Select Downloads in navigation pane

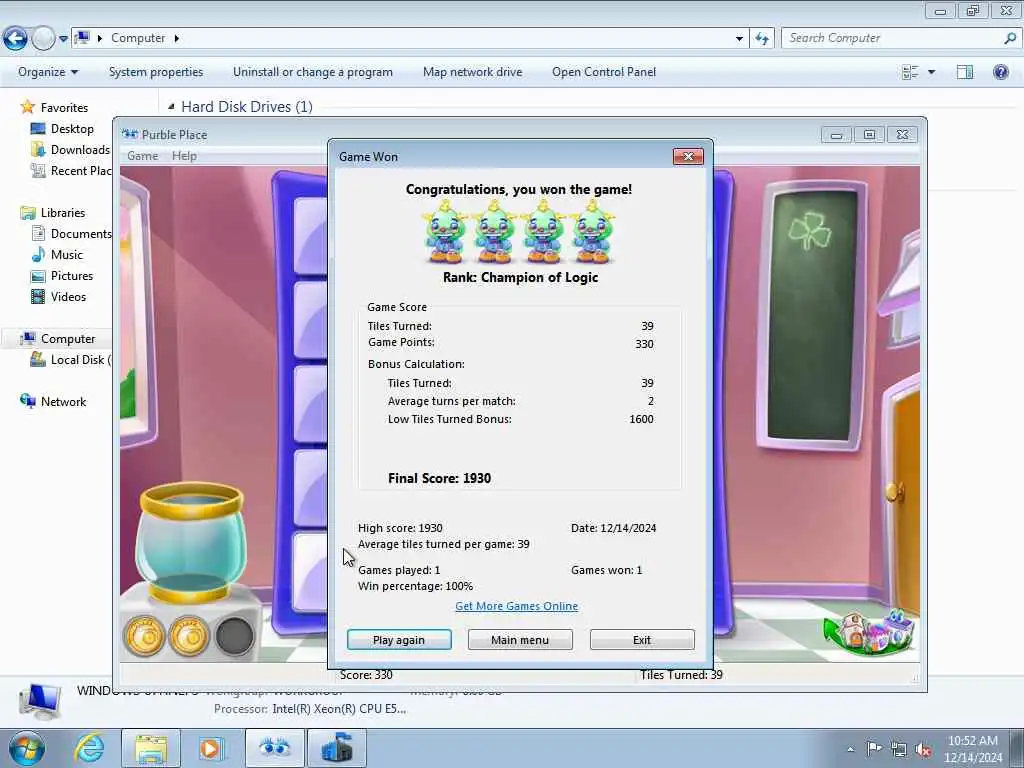click(80, 150)
